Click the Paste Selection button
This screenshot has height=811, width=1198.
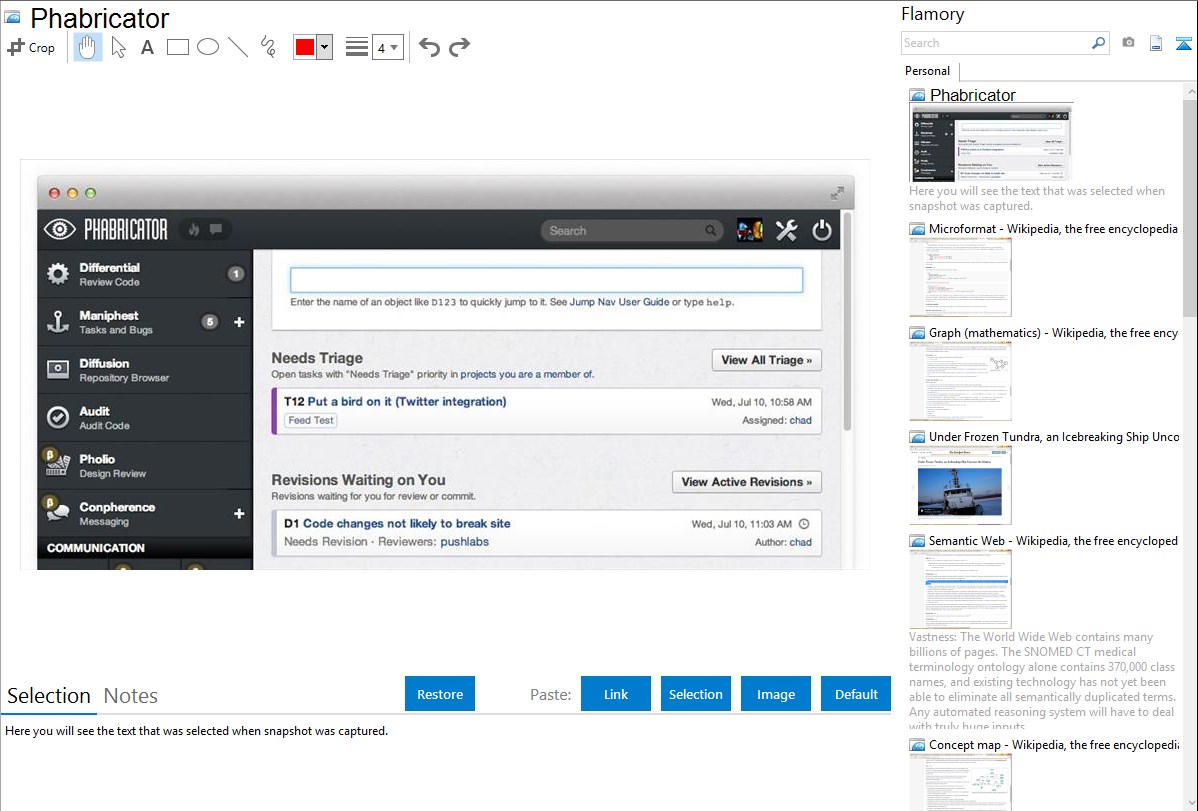(x=696, y=694)
